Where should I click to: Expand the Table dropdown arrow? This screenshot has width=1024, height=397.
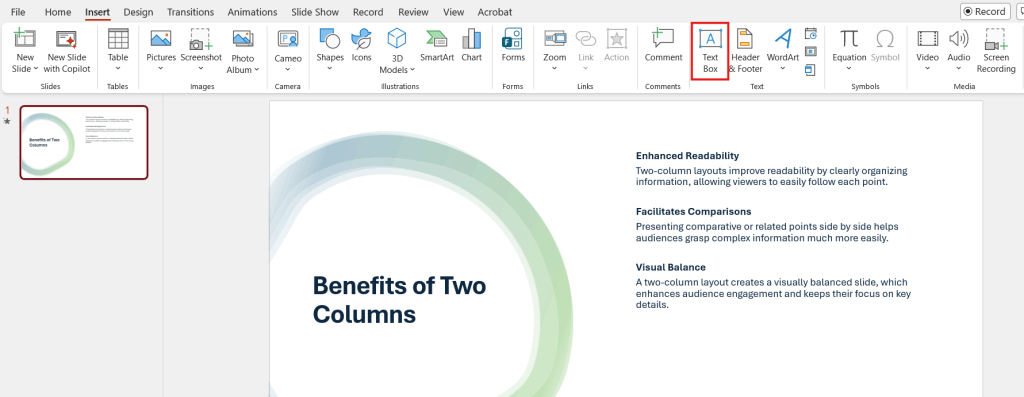coord(118,69)
